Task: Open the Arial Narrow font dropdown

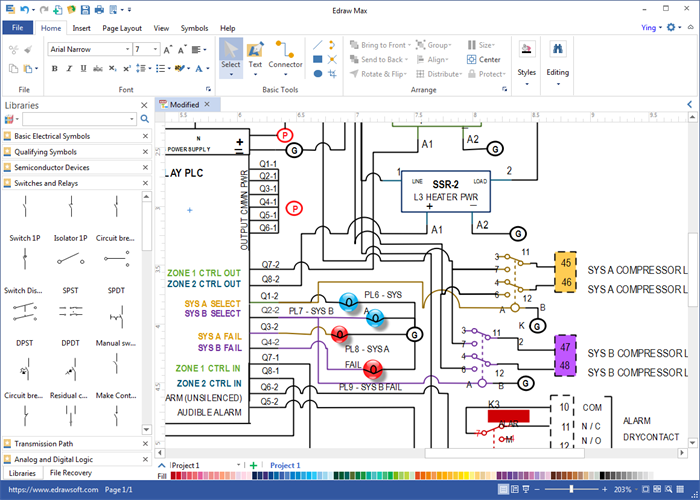Action: coord(125,48)
